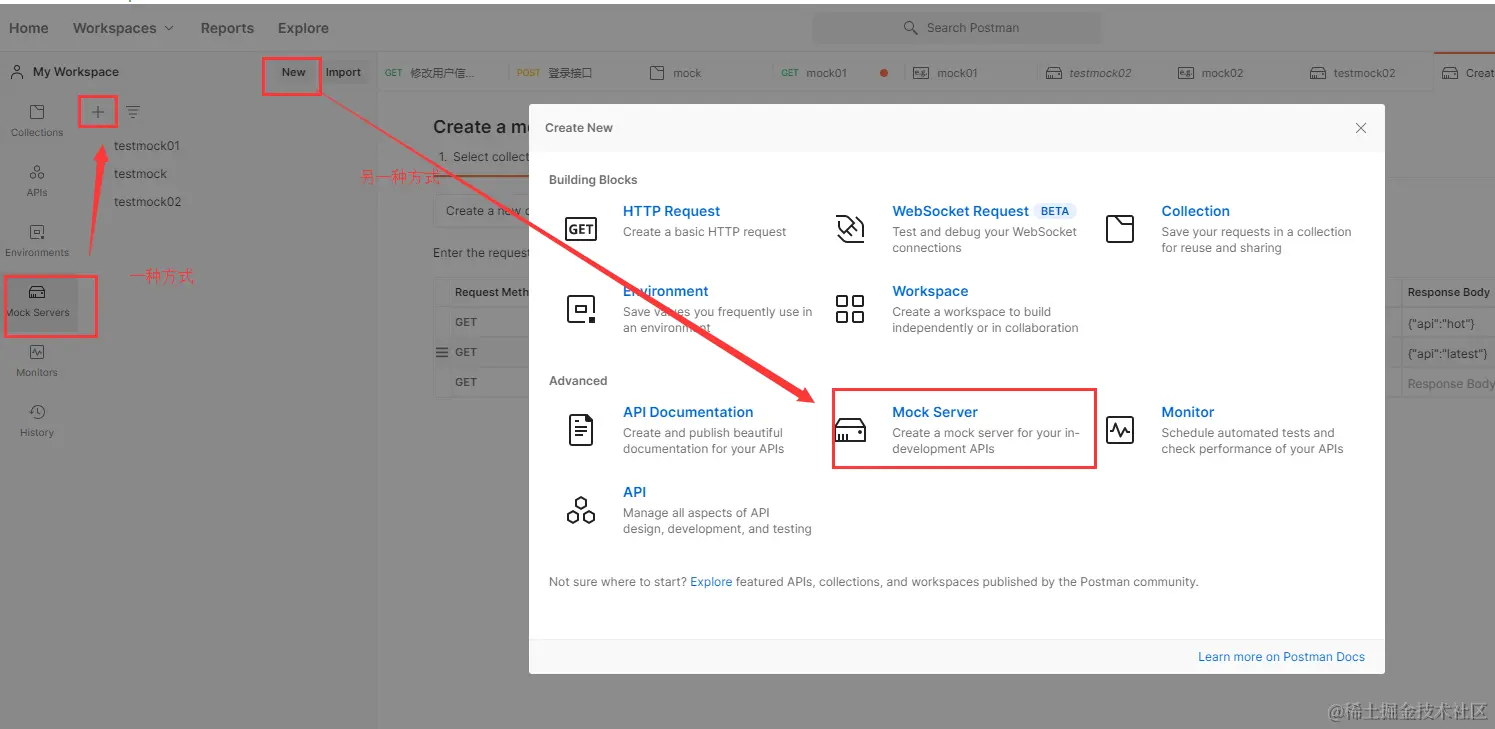Select testmock01 in mock server list
1495x729 pixels.
coord(147,146)
